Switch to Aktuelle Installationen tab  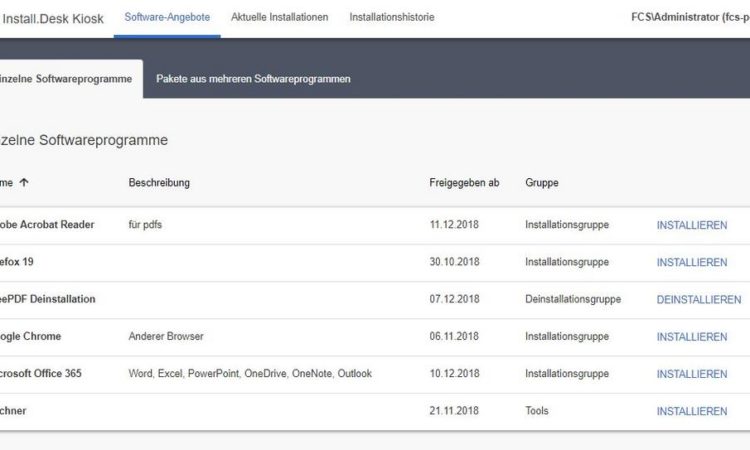279,17
